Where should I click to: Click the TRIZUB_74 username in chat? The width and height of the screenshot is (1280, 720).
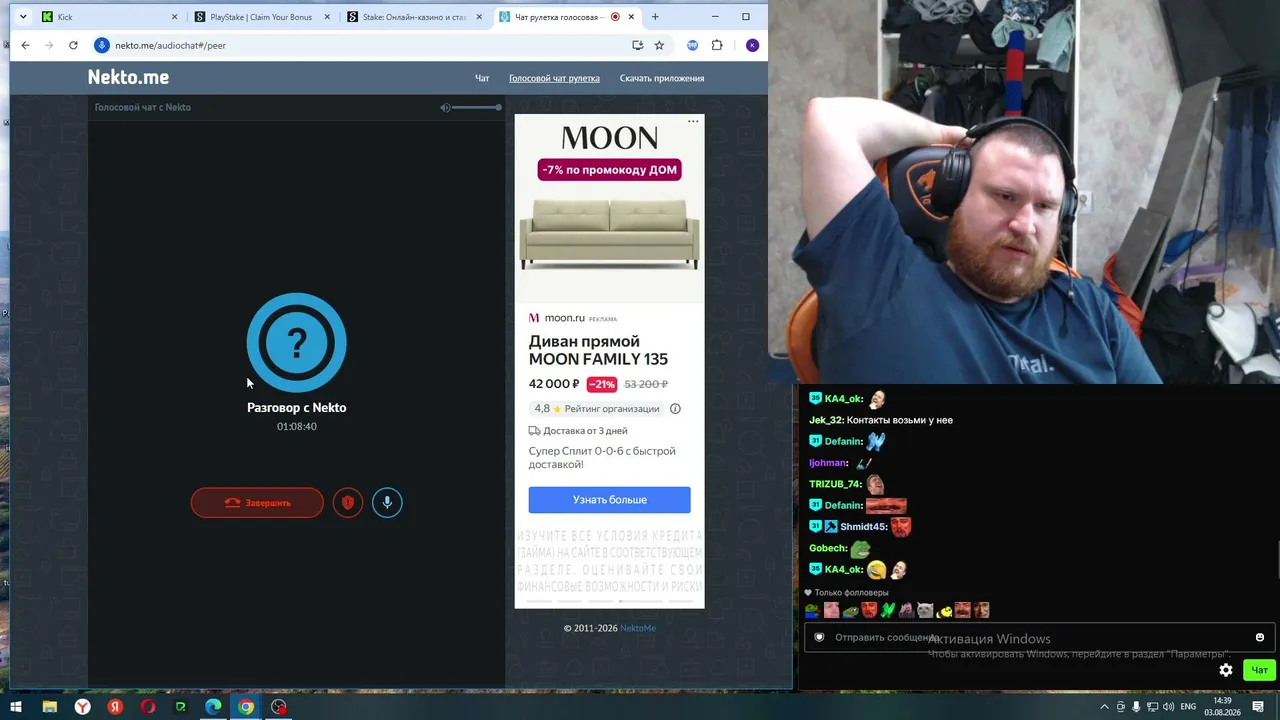pos(835,484)
